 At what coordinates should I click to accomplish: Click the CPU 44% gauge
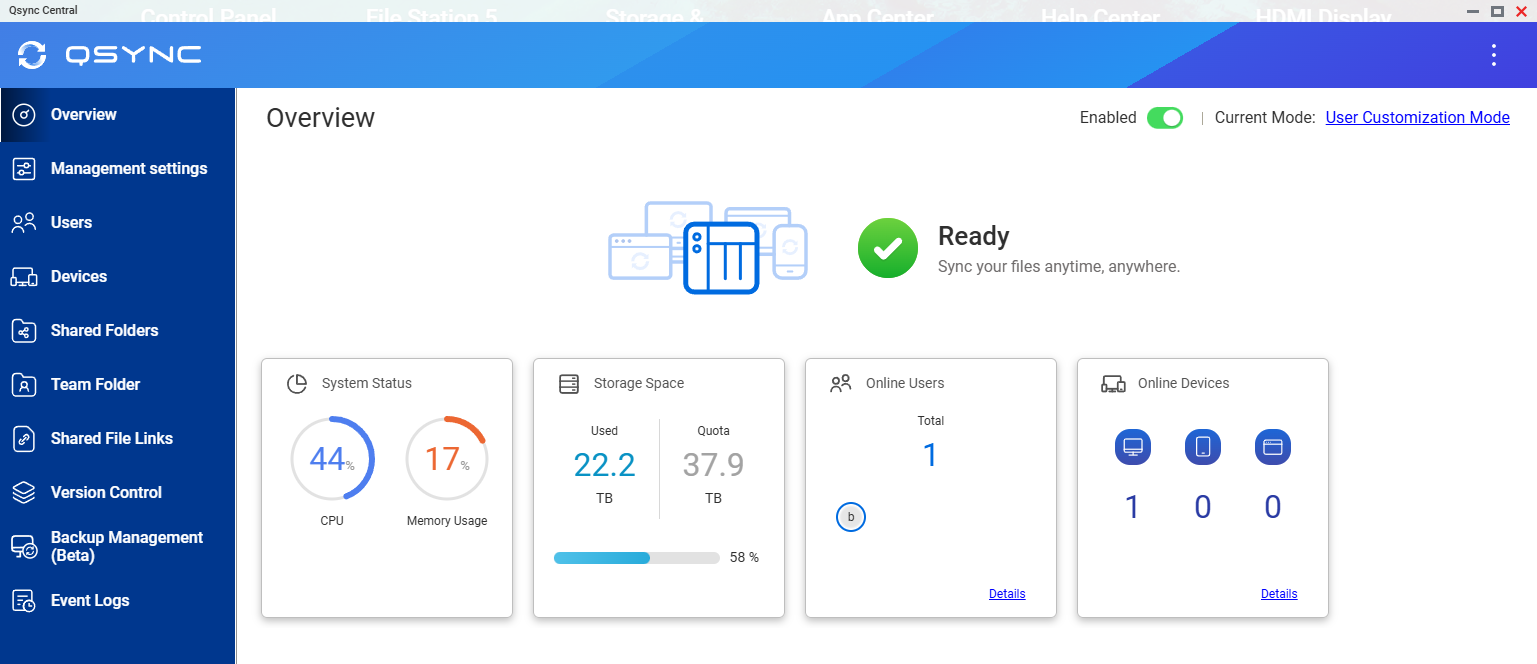(332, 459)
